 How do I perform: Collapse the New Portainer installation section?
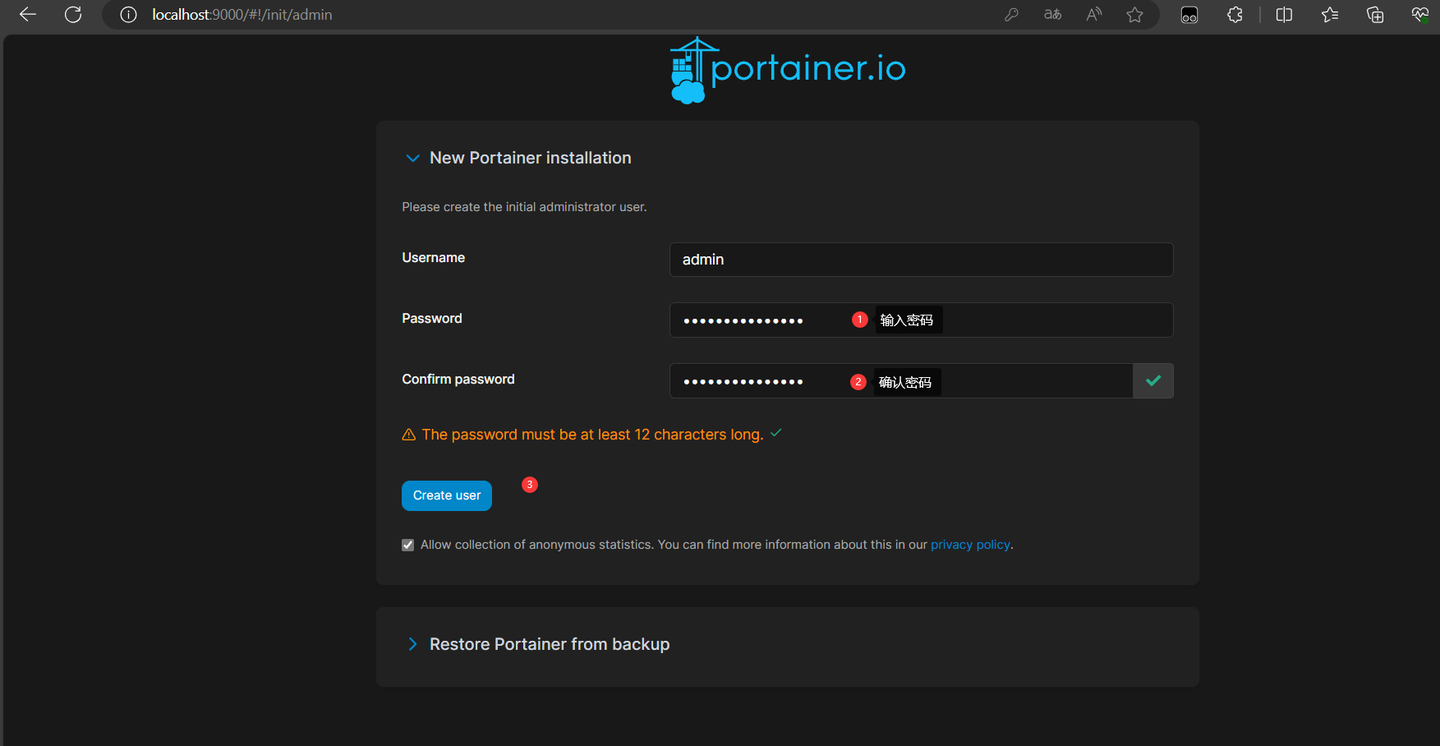point(413,157)
